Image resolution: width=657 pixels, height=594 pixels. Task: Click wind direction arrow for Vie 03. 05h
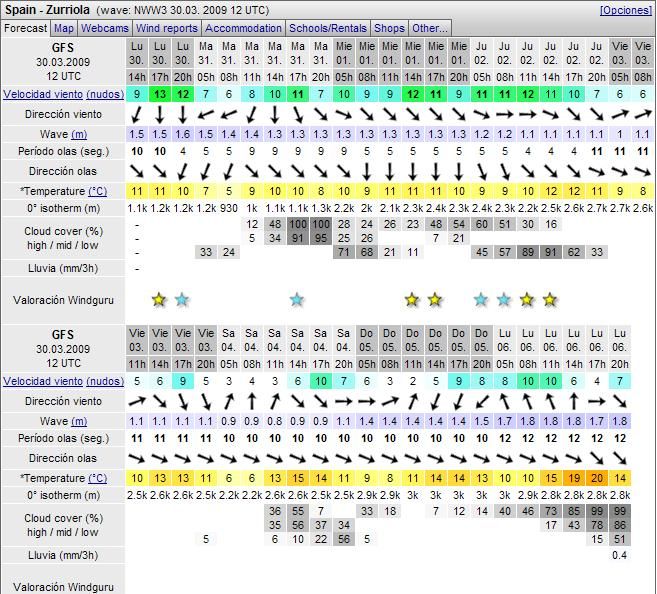tap(619, 114)
